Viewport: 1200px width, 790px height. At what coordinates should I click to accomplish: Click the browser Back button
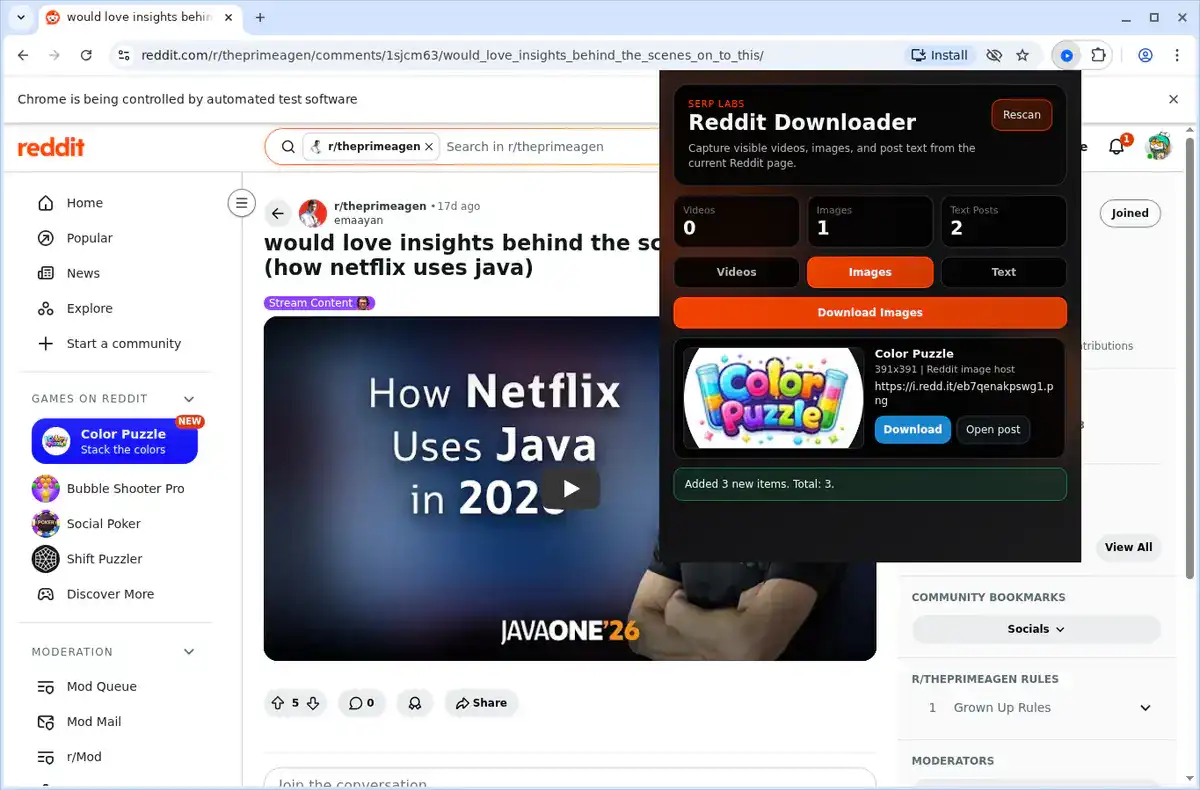[x=23, y=56]
